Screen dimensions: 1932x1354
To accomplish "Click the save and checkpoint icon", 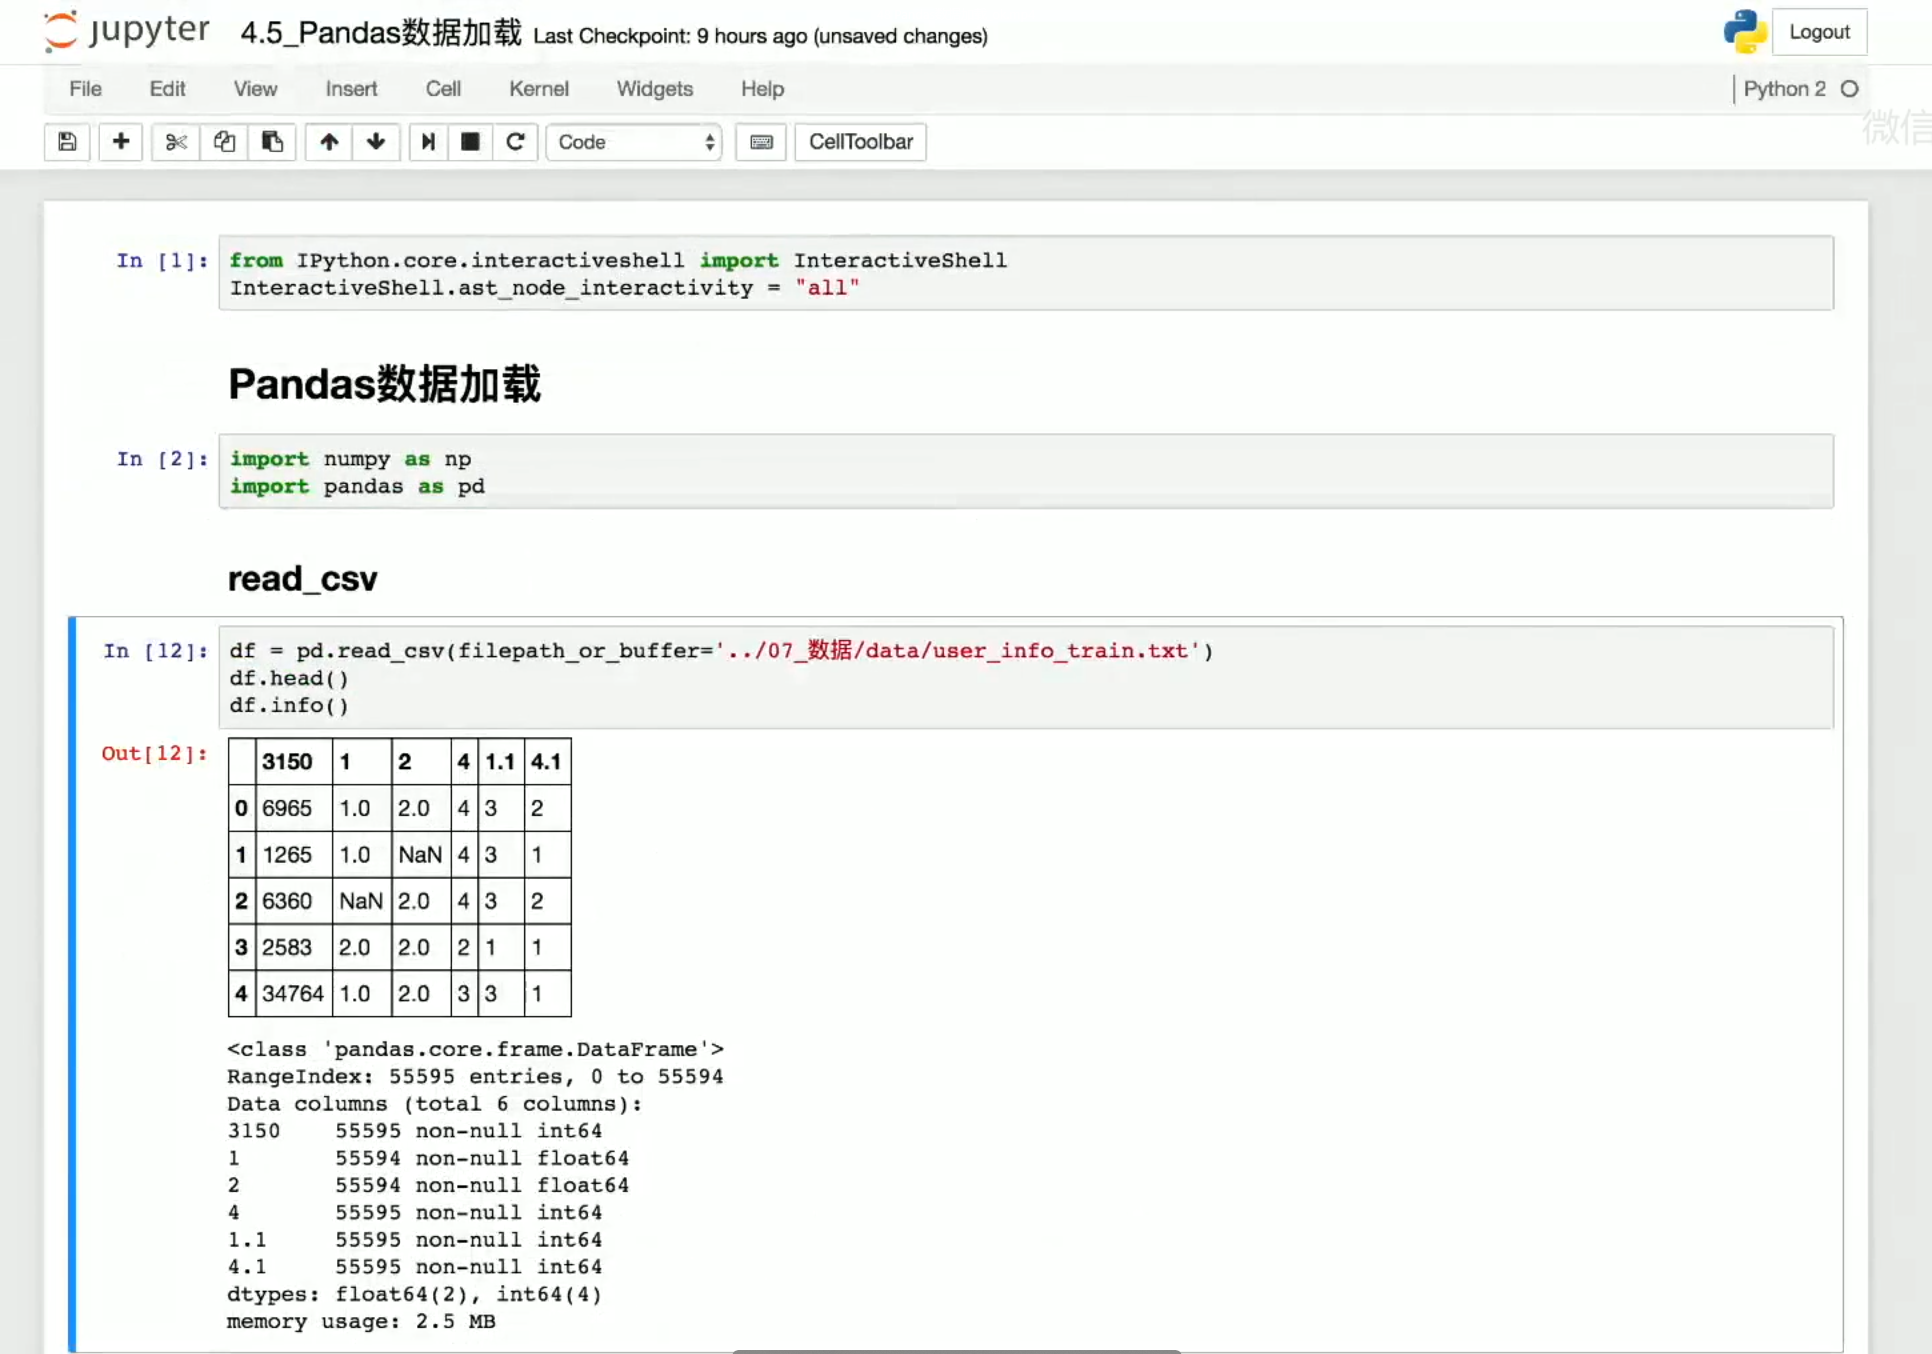I will (x=67, y=142).
